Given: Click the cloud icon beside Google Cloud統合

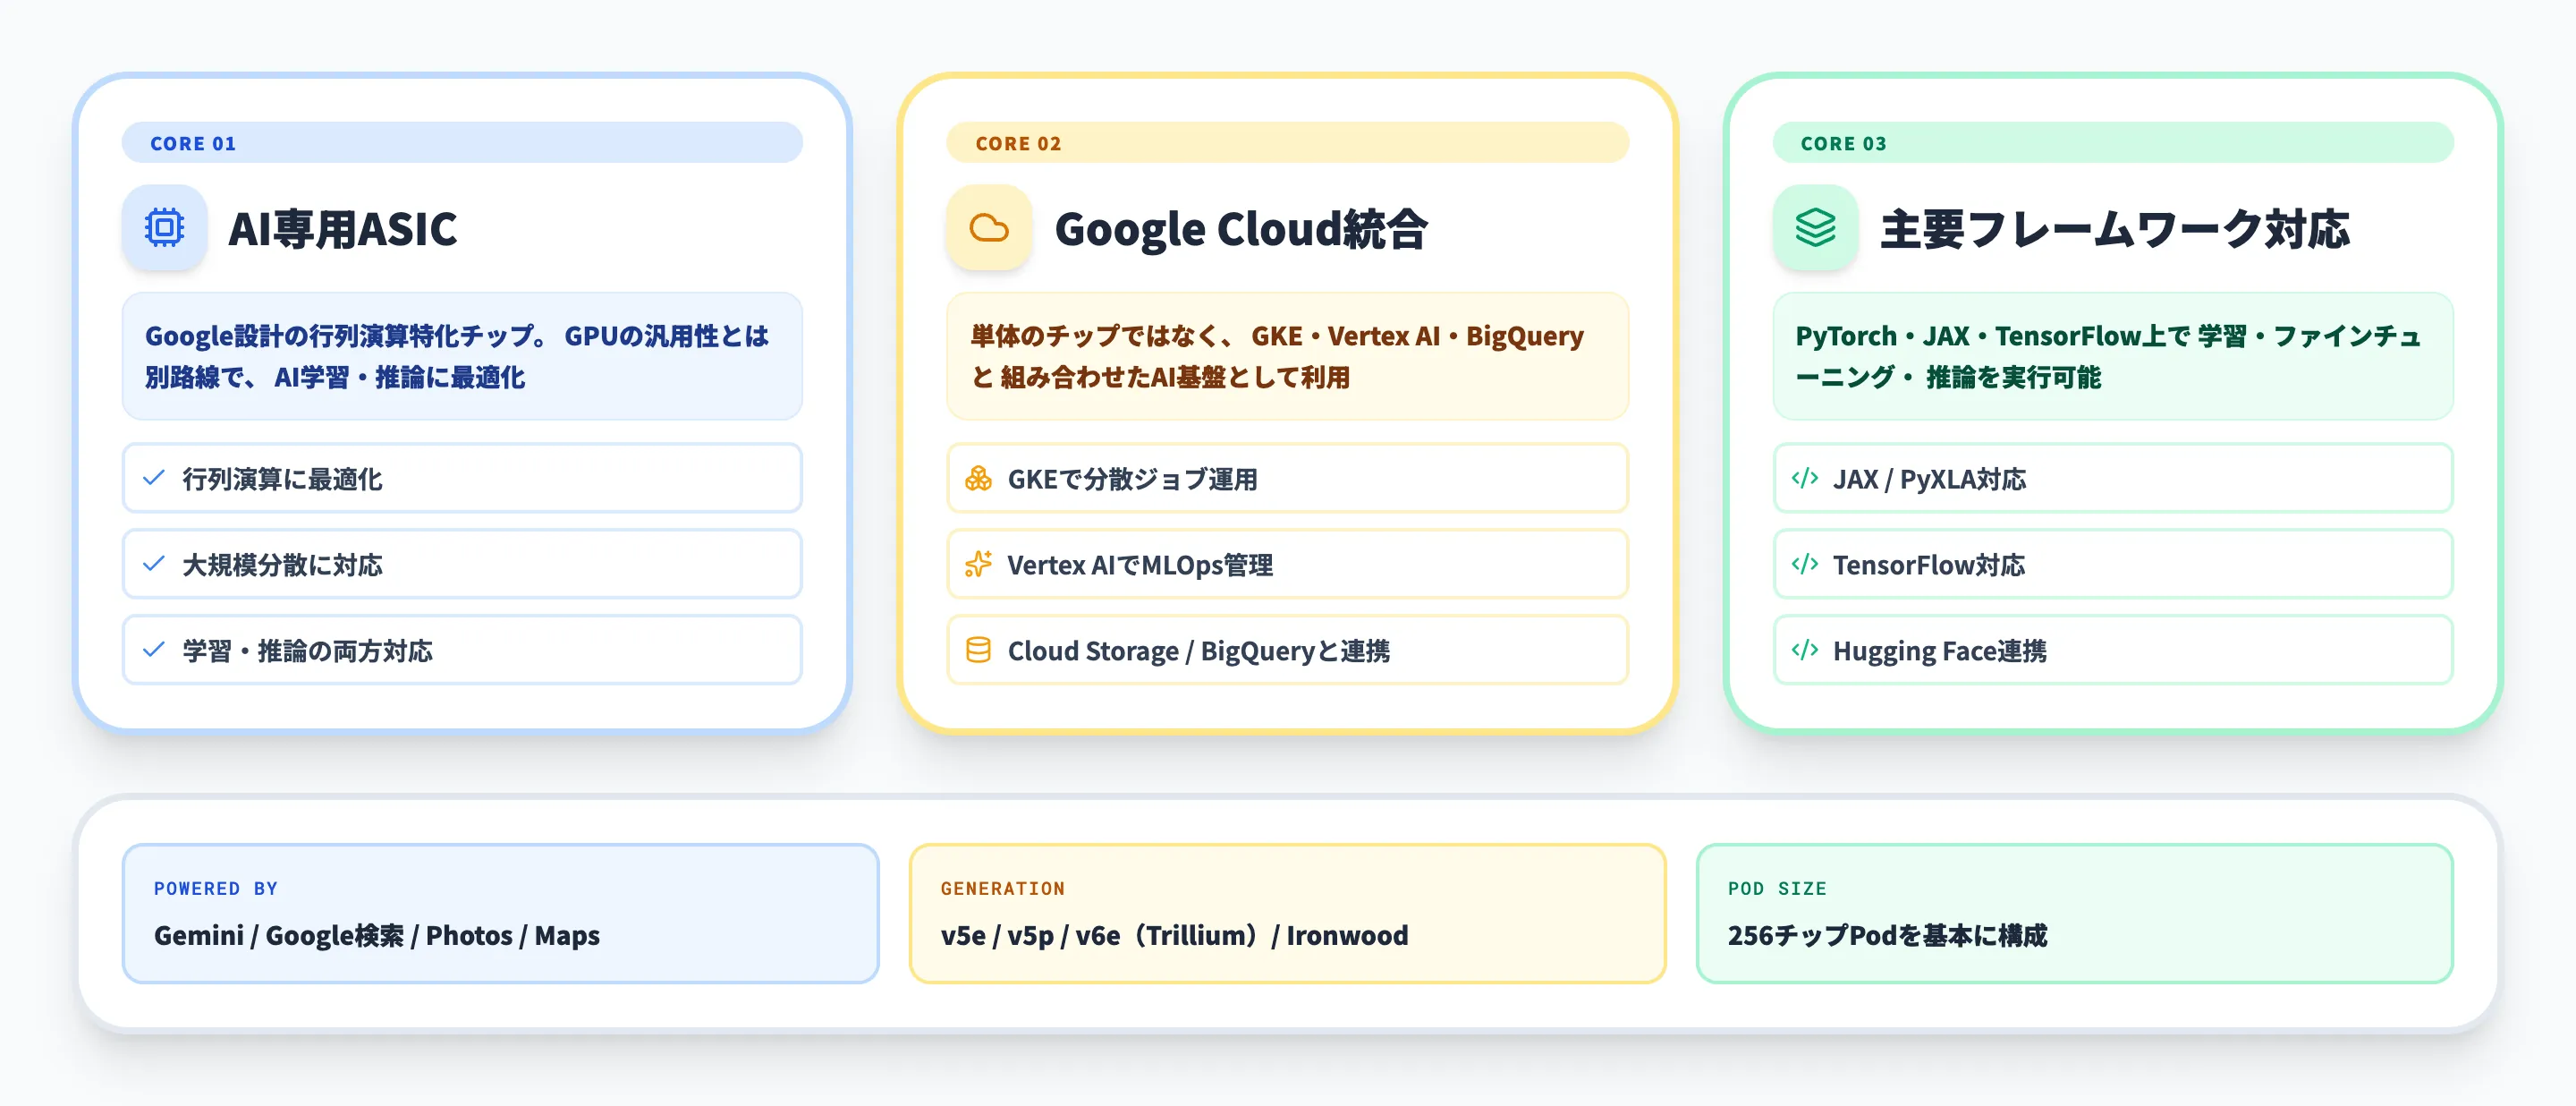Looking at the screenshot, I should coord(988,228).
